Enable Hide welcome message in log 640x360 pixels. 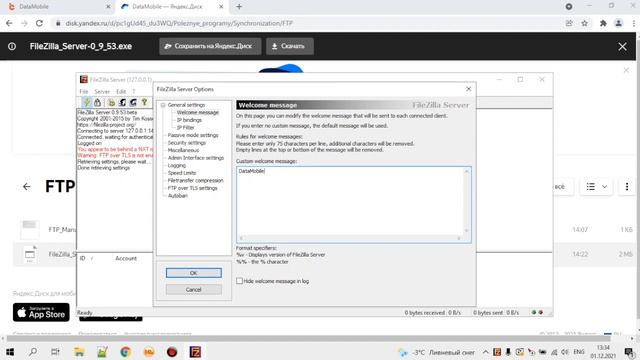pyautogui.click(x=239, y=281)
